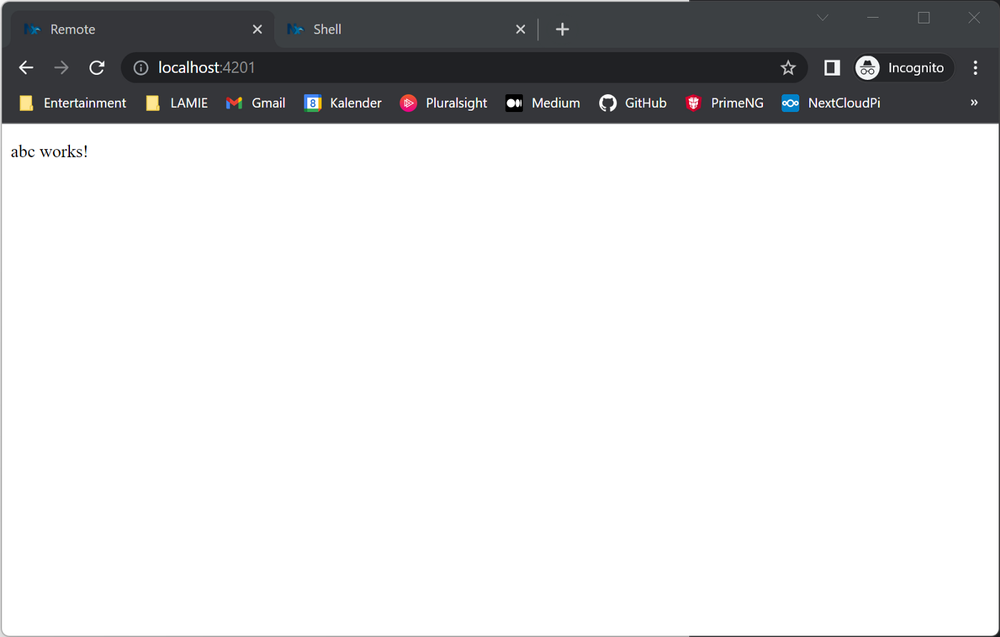
Task: Open the GitHub bookmark
Action: pos(632,102)
